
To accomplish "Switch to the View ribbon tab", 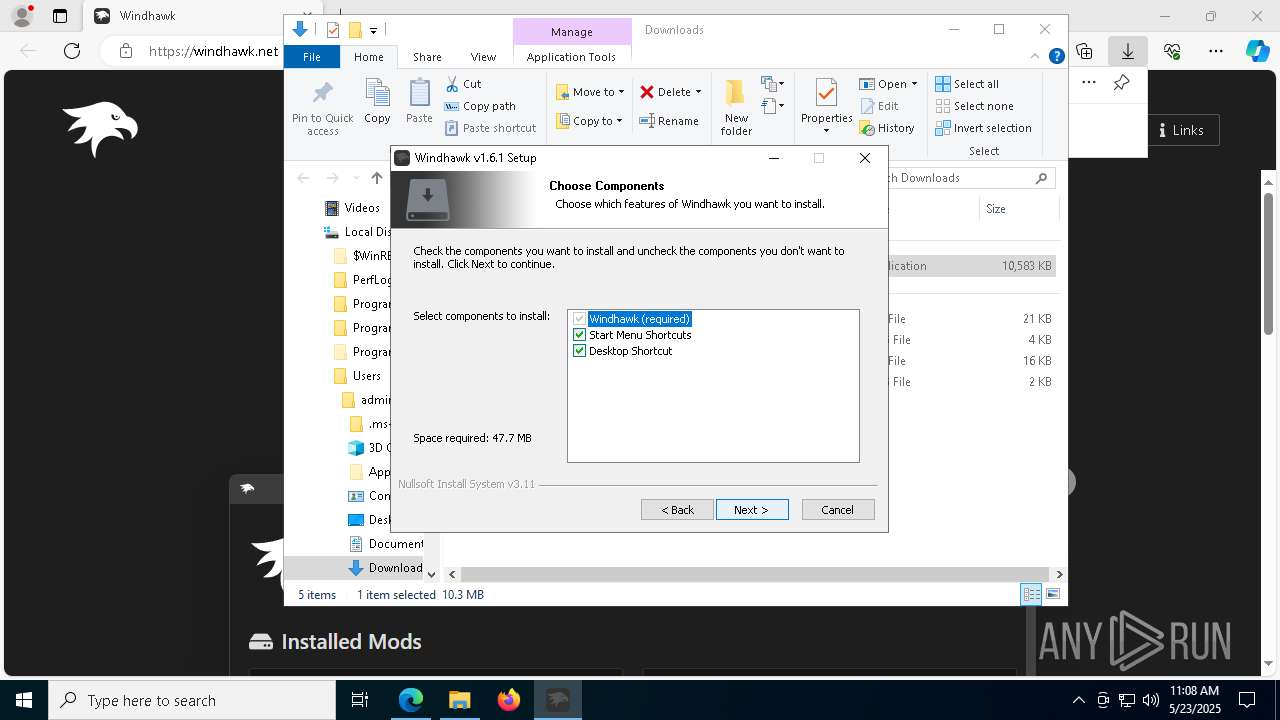I will click(483, 57).
